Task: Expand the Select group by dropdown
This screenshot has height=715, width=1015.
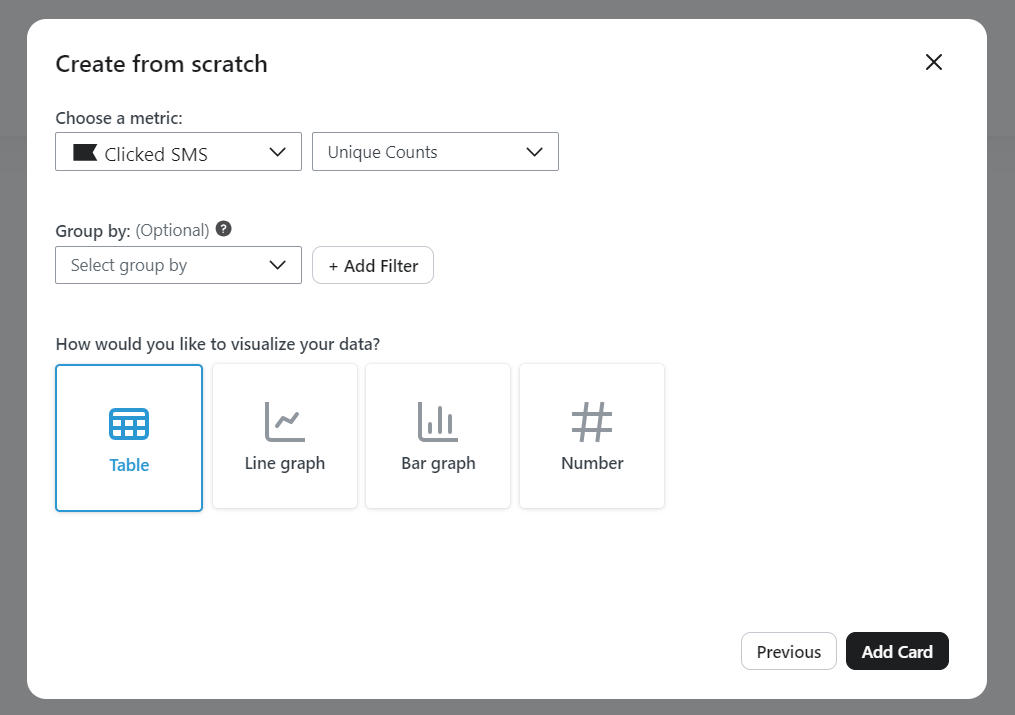Action: point(178,265)
